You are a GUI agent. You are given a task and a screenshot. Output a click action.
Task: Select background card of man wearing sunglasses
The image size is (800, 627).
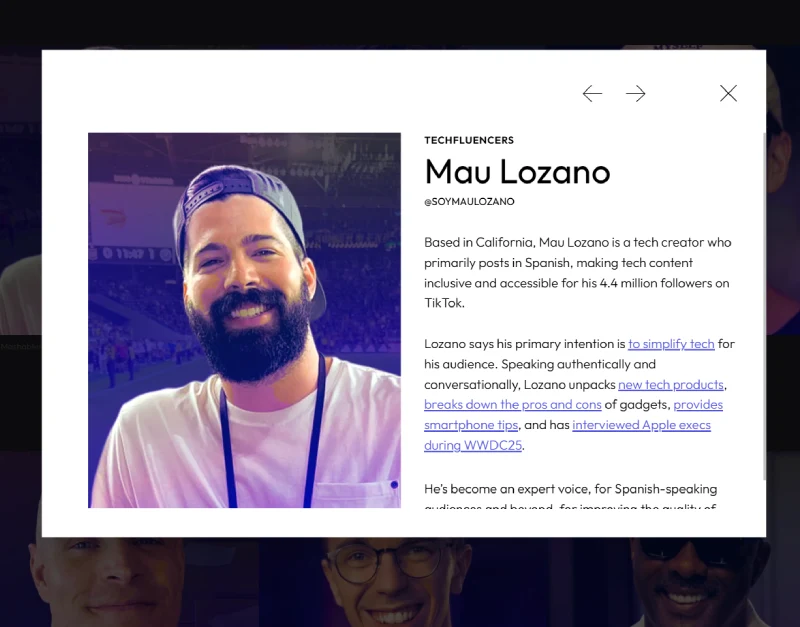point(690,582)
